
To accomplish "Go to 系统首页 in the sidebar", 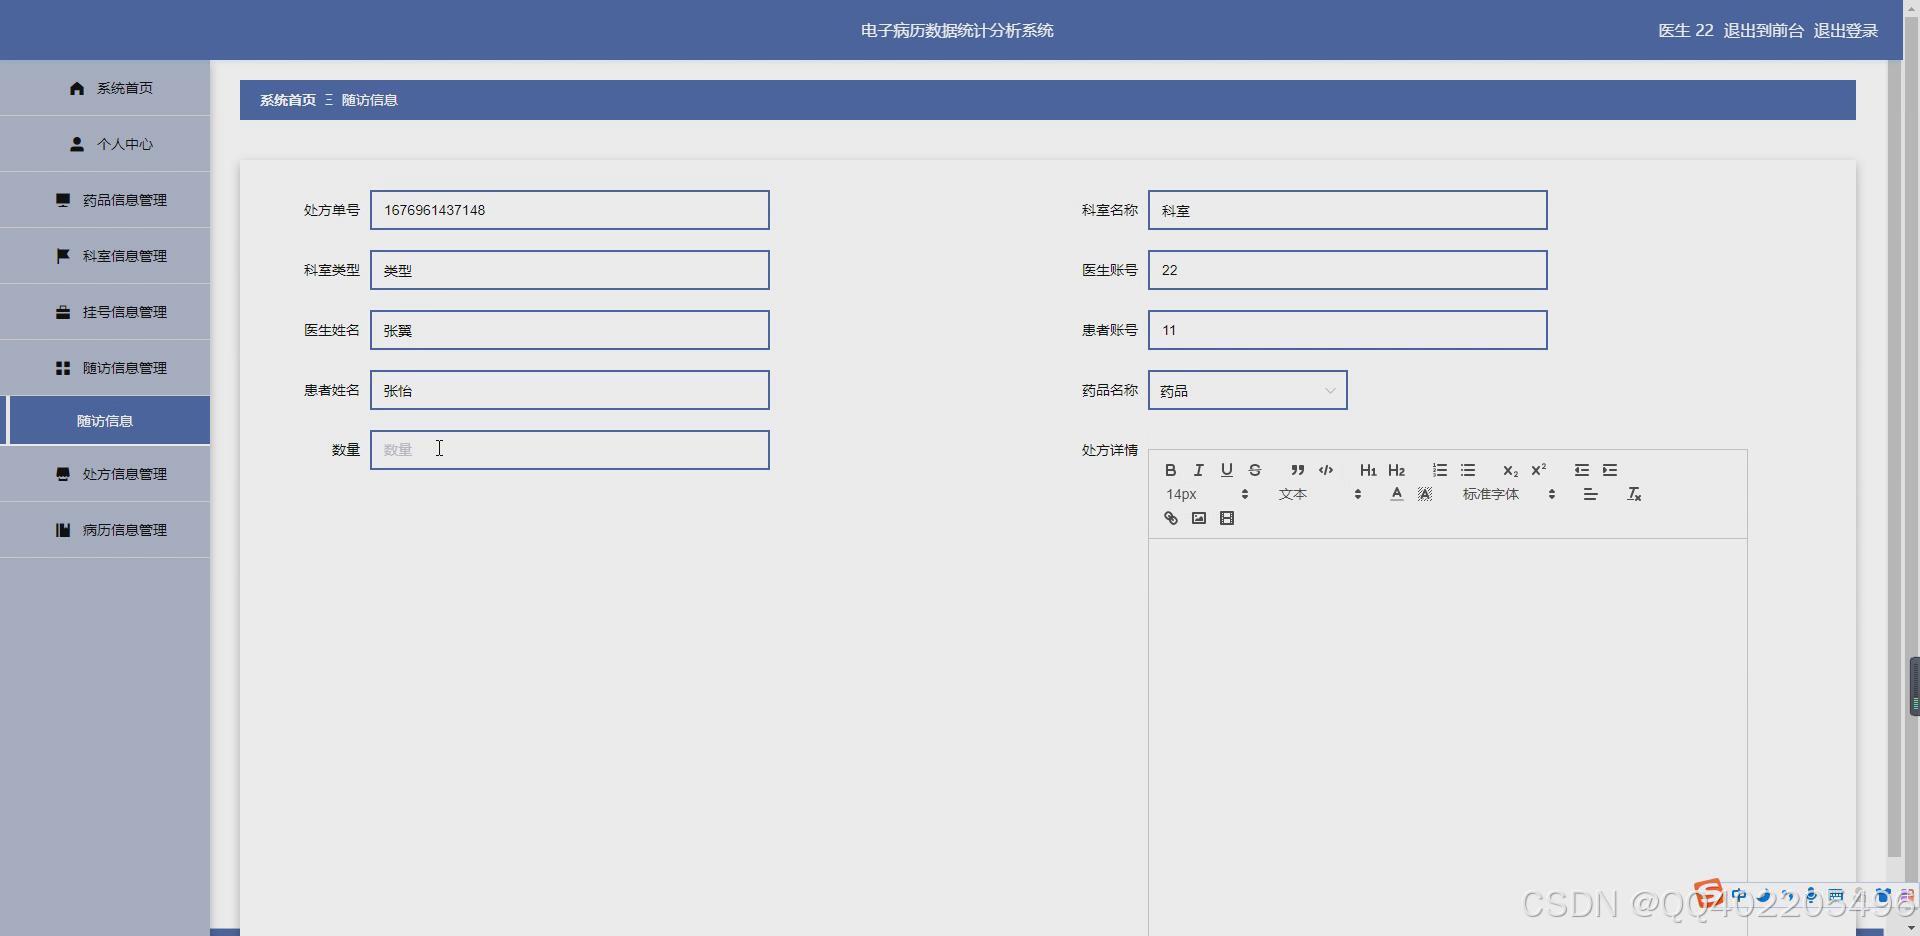I will [105, 88].
